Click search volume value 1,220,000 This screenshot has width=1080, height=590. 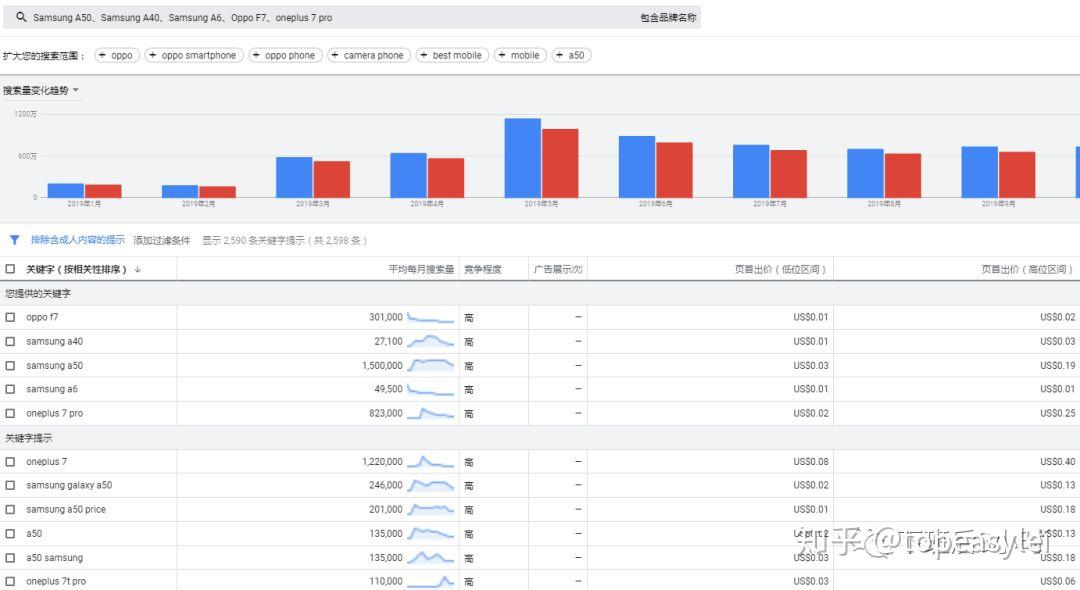[382, 461]
